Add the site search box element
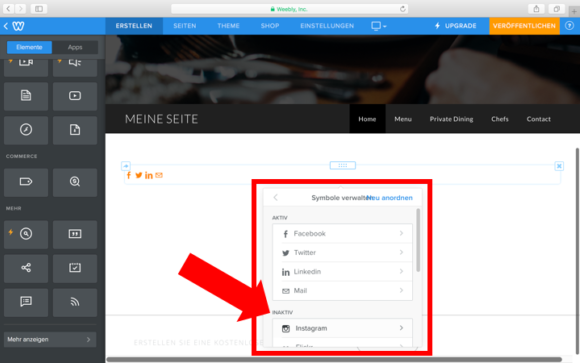Image resolution: width=580 pixels, height=363 pixels. pyautogui.click(x=26, y=234)
